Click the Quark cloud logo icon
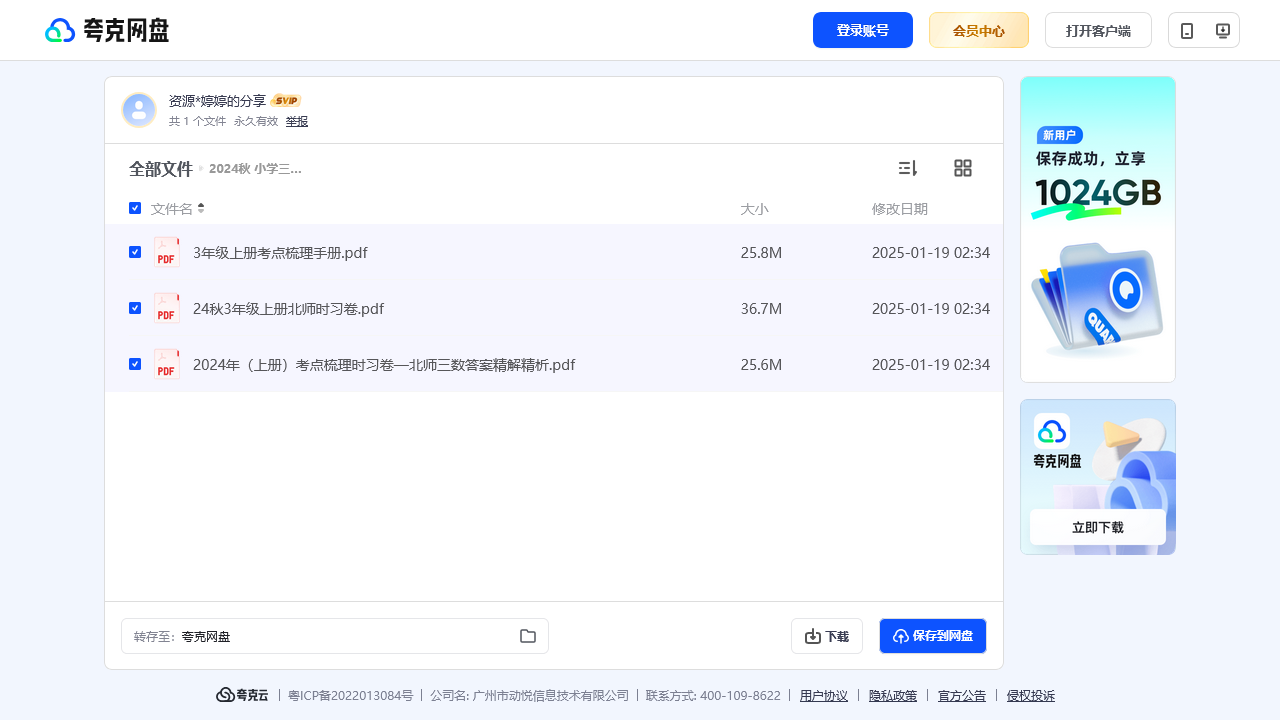The height and width of the screenshot is (720, 1280). click(x=60, y=30)
